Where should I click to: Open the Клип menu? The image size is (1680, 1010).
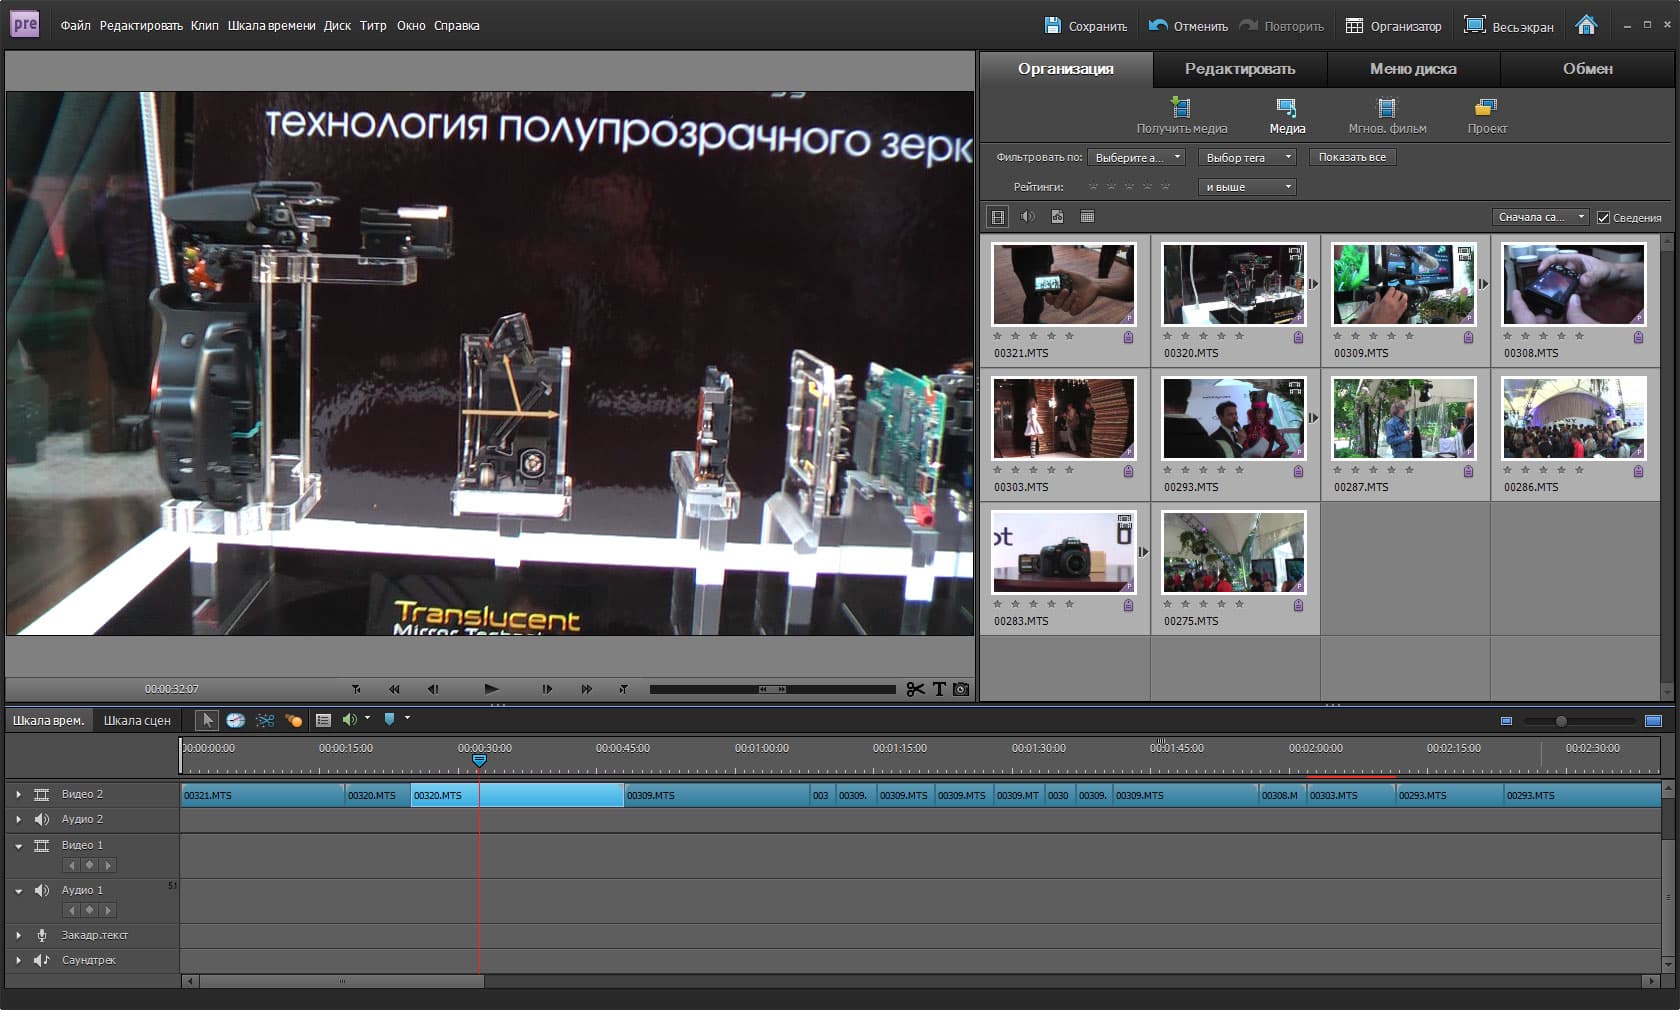coord(204,26)
